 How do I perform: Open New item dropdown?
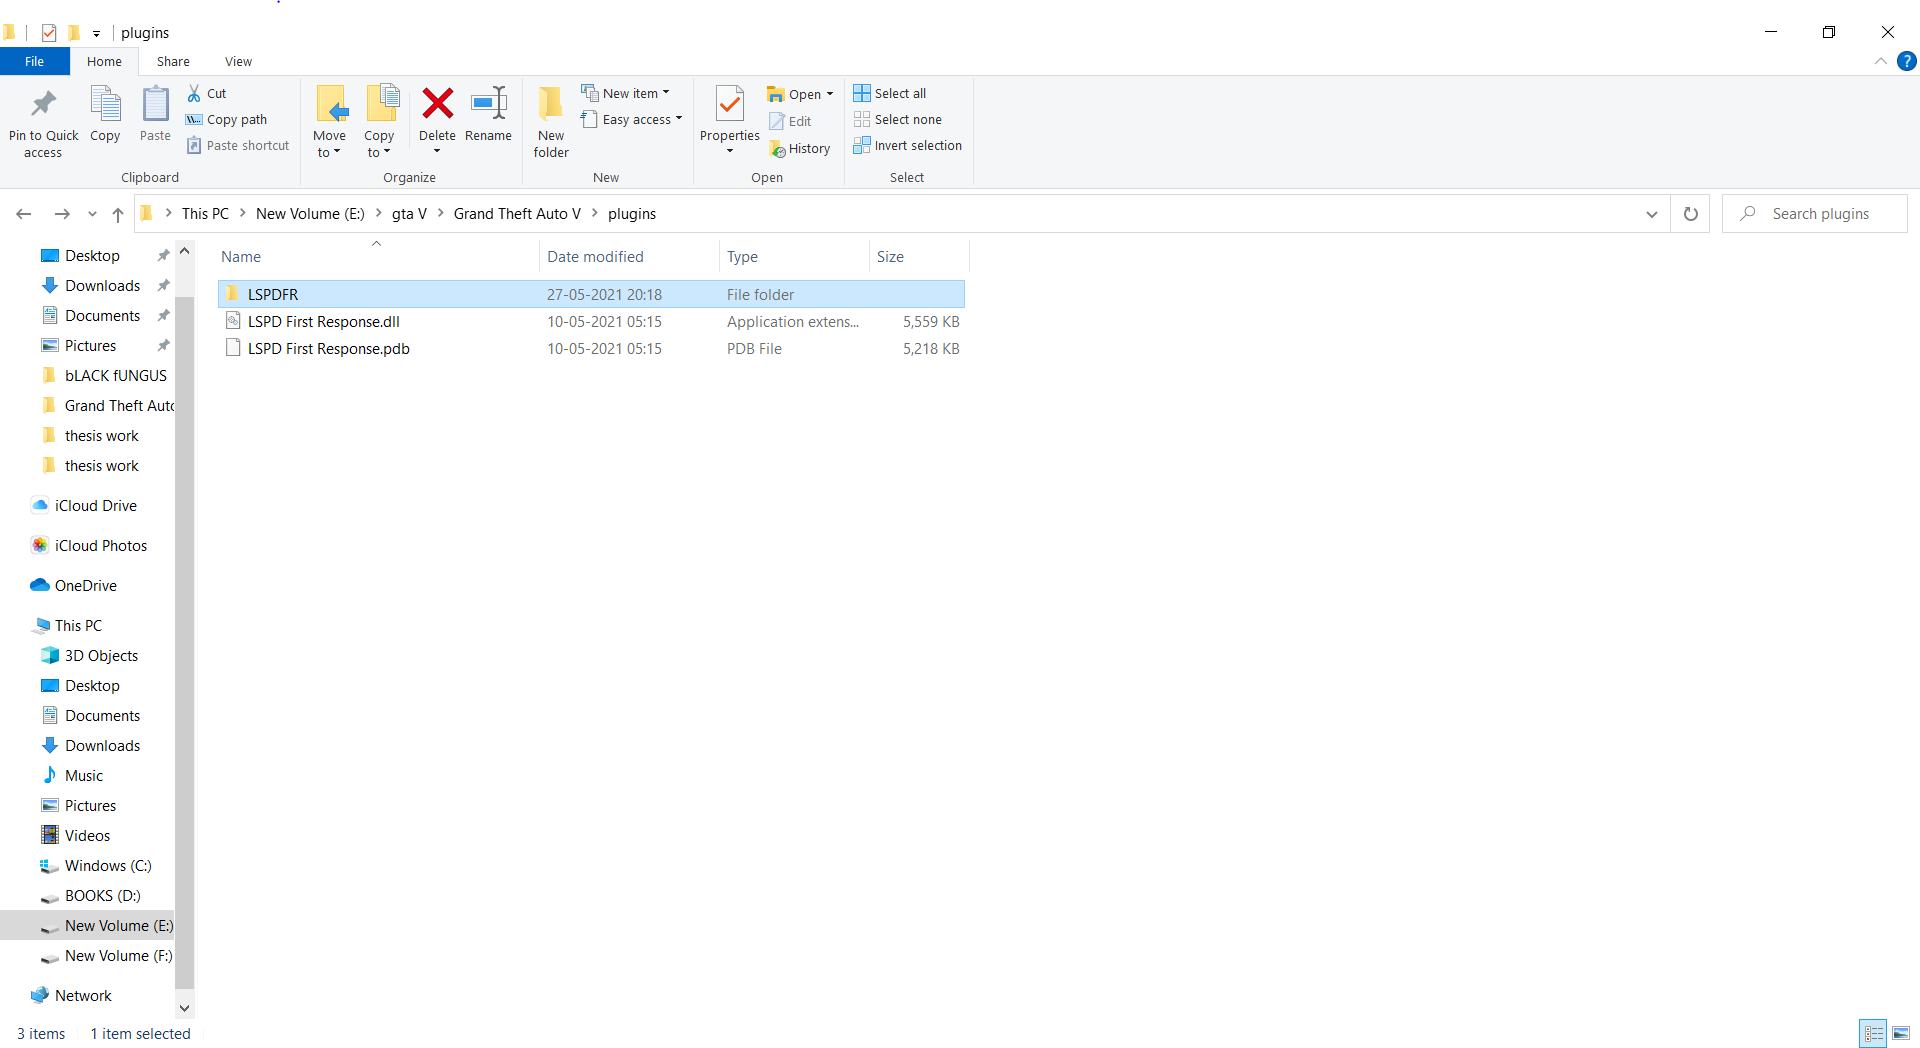(x=626, y=93)
